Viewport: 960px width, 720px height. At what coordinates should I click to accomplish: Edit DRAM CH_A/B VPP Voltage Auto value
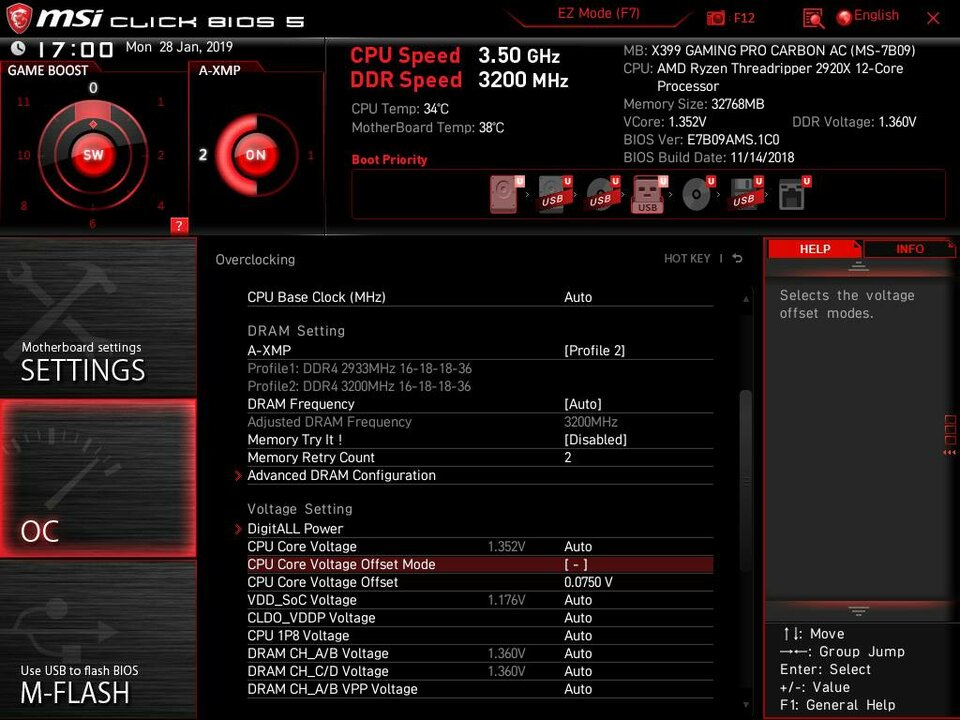(x=578, y=689)
